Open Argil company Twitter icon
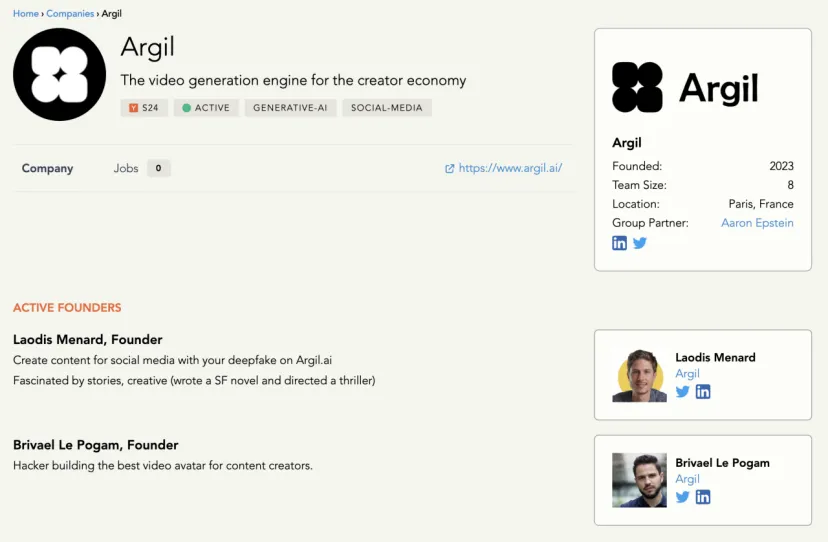This screenshot has width=828, height=542. pos(640,243)
